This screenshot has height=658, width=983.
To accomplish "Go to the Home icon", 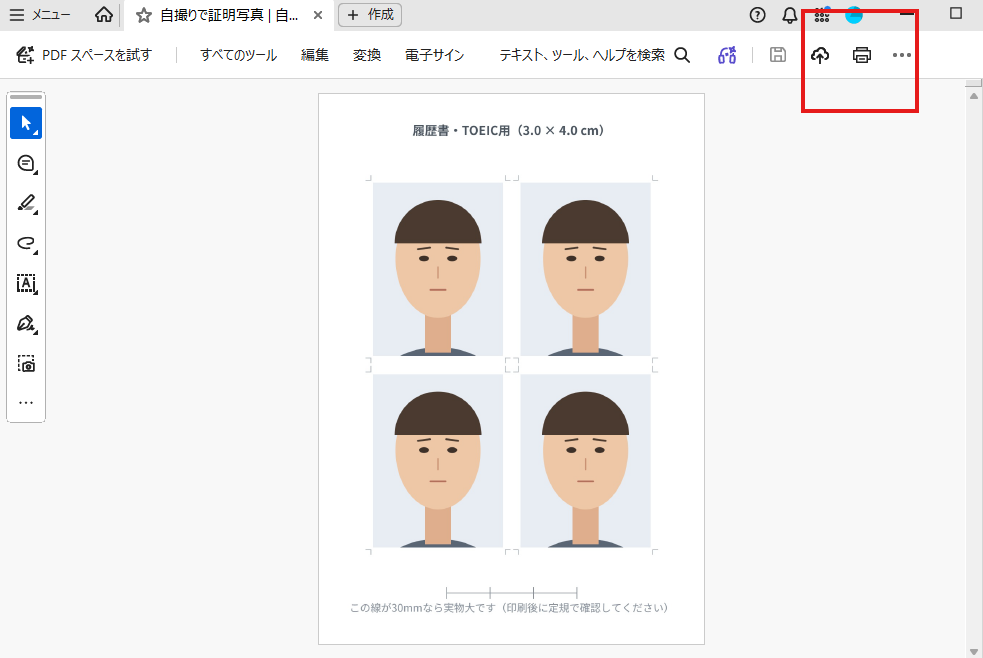I will tap(103, 15).
